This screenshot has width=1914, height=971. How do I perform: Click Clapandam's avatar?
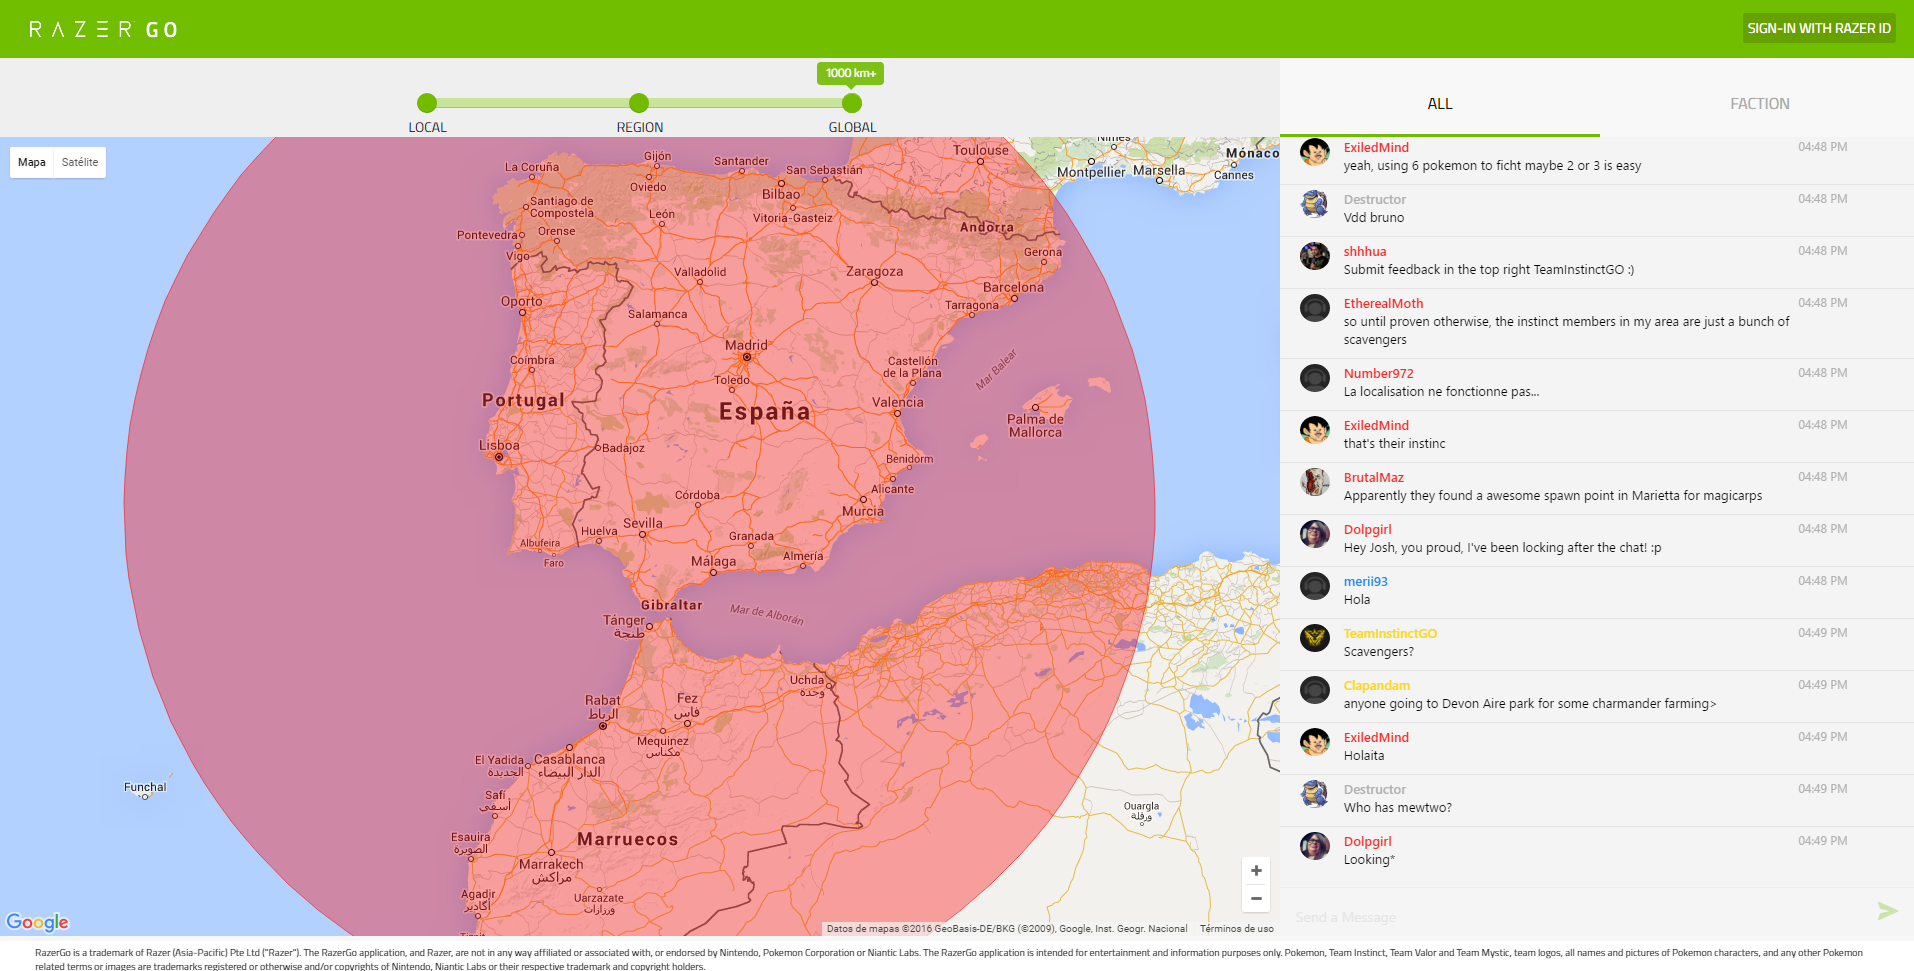tap(1315, 690)
